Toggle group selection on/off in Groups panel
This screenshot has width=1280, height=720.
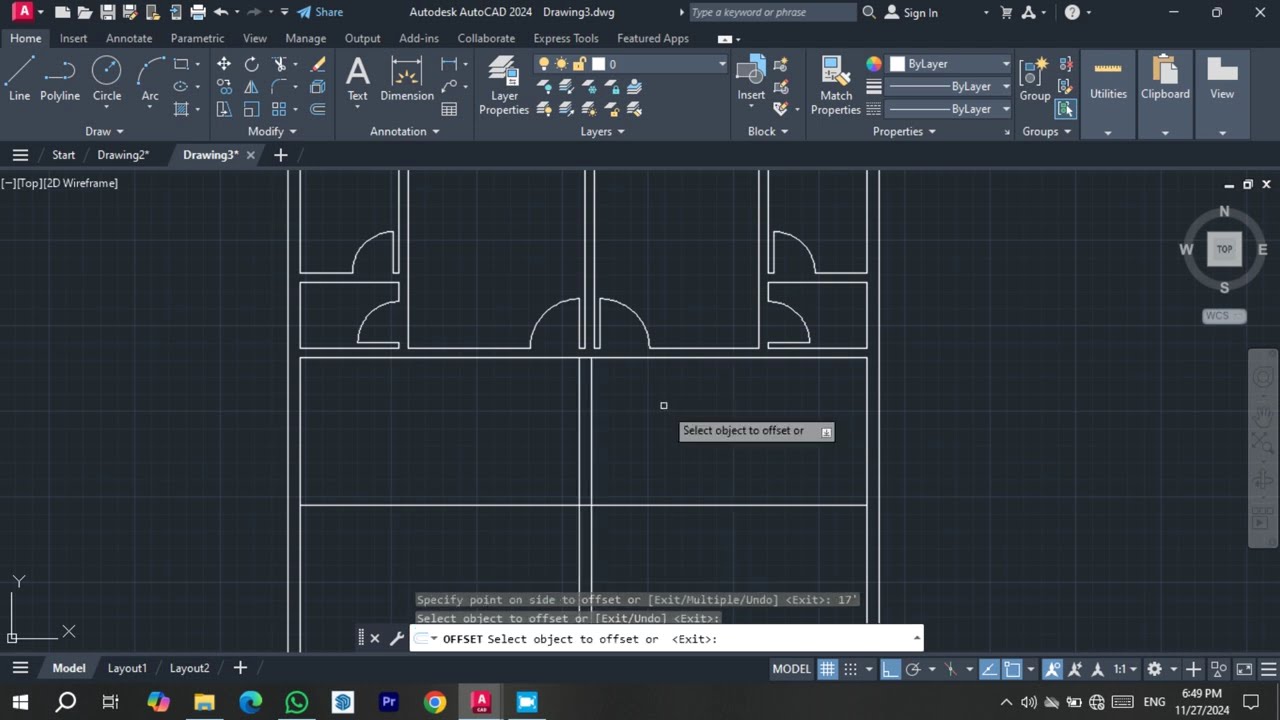(1066, 110)
